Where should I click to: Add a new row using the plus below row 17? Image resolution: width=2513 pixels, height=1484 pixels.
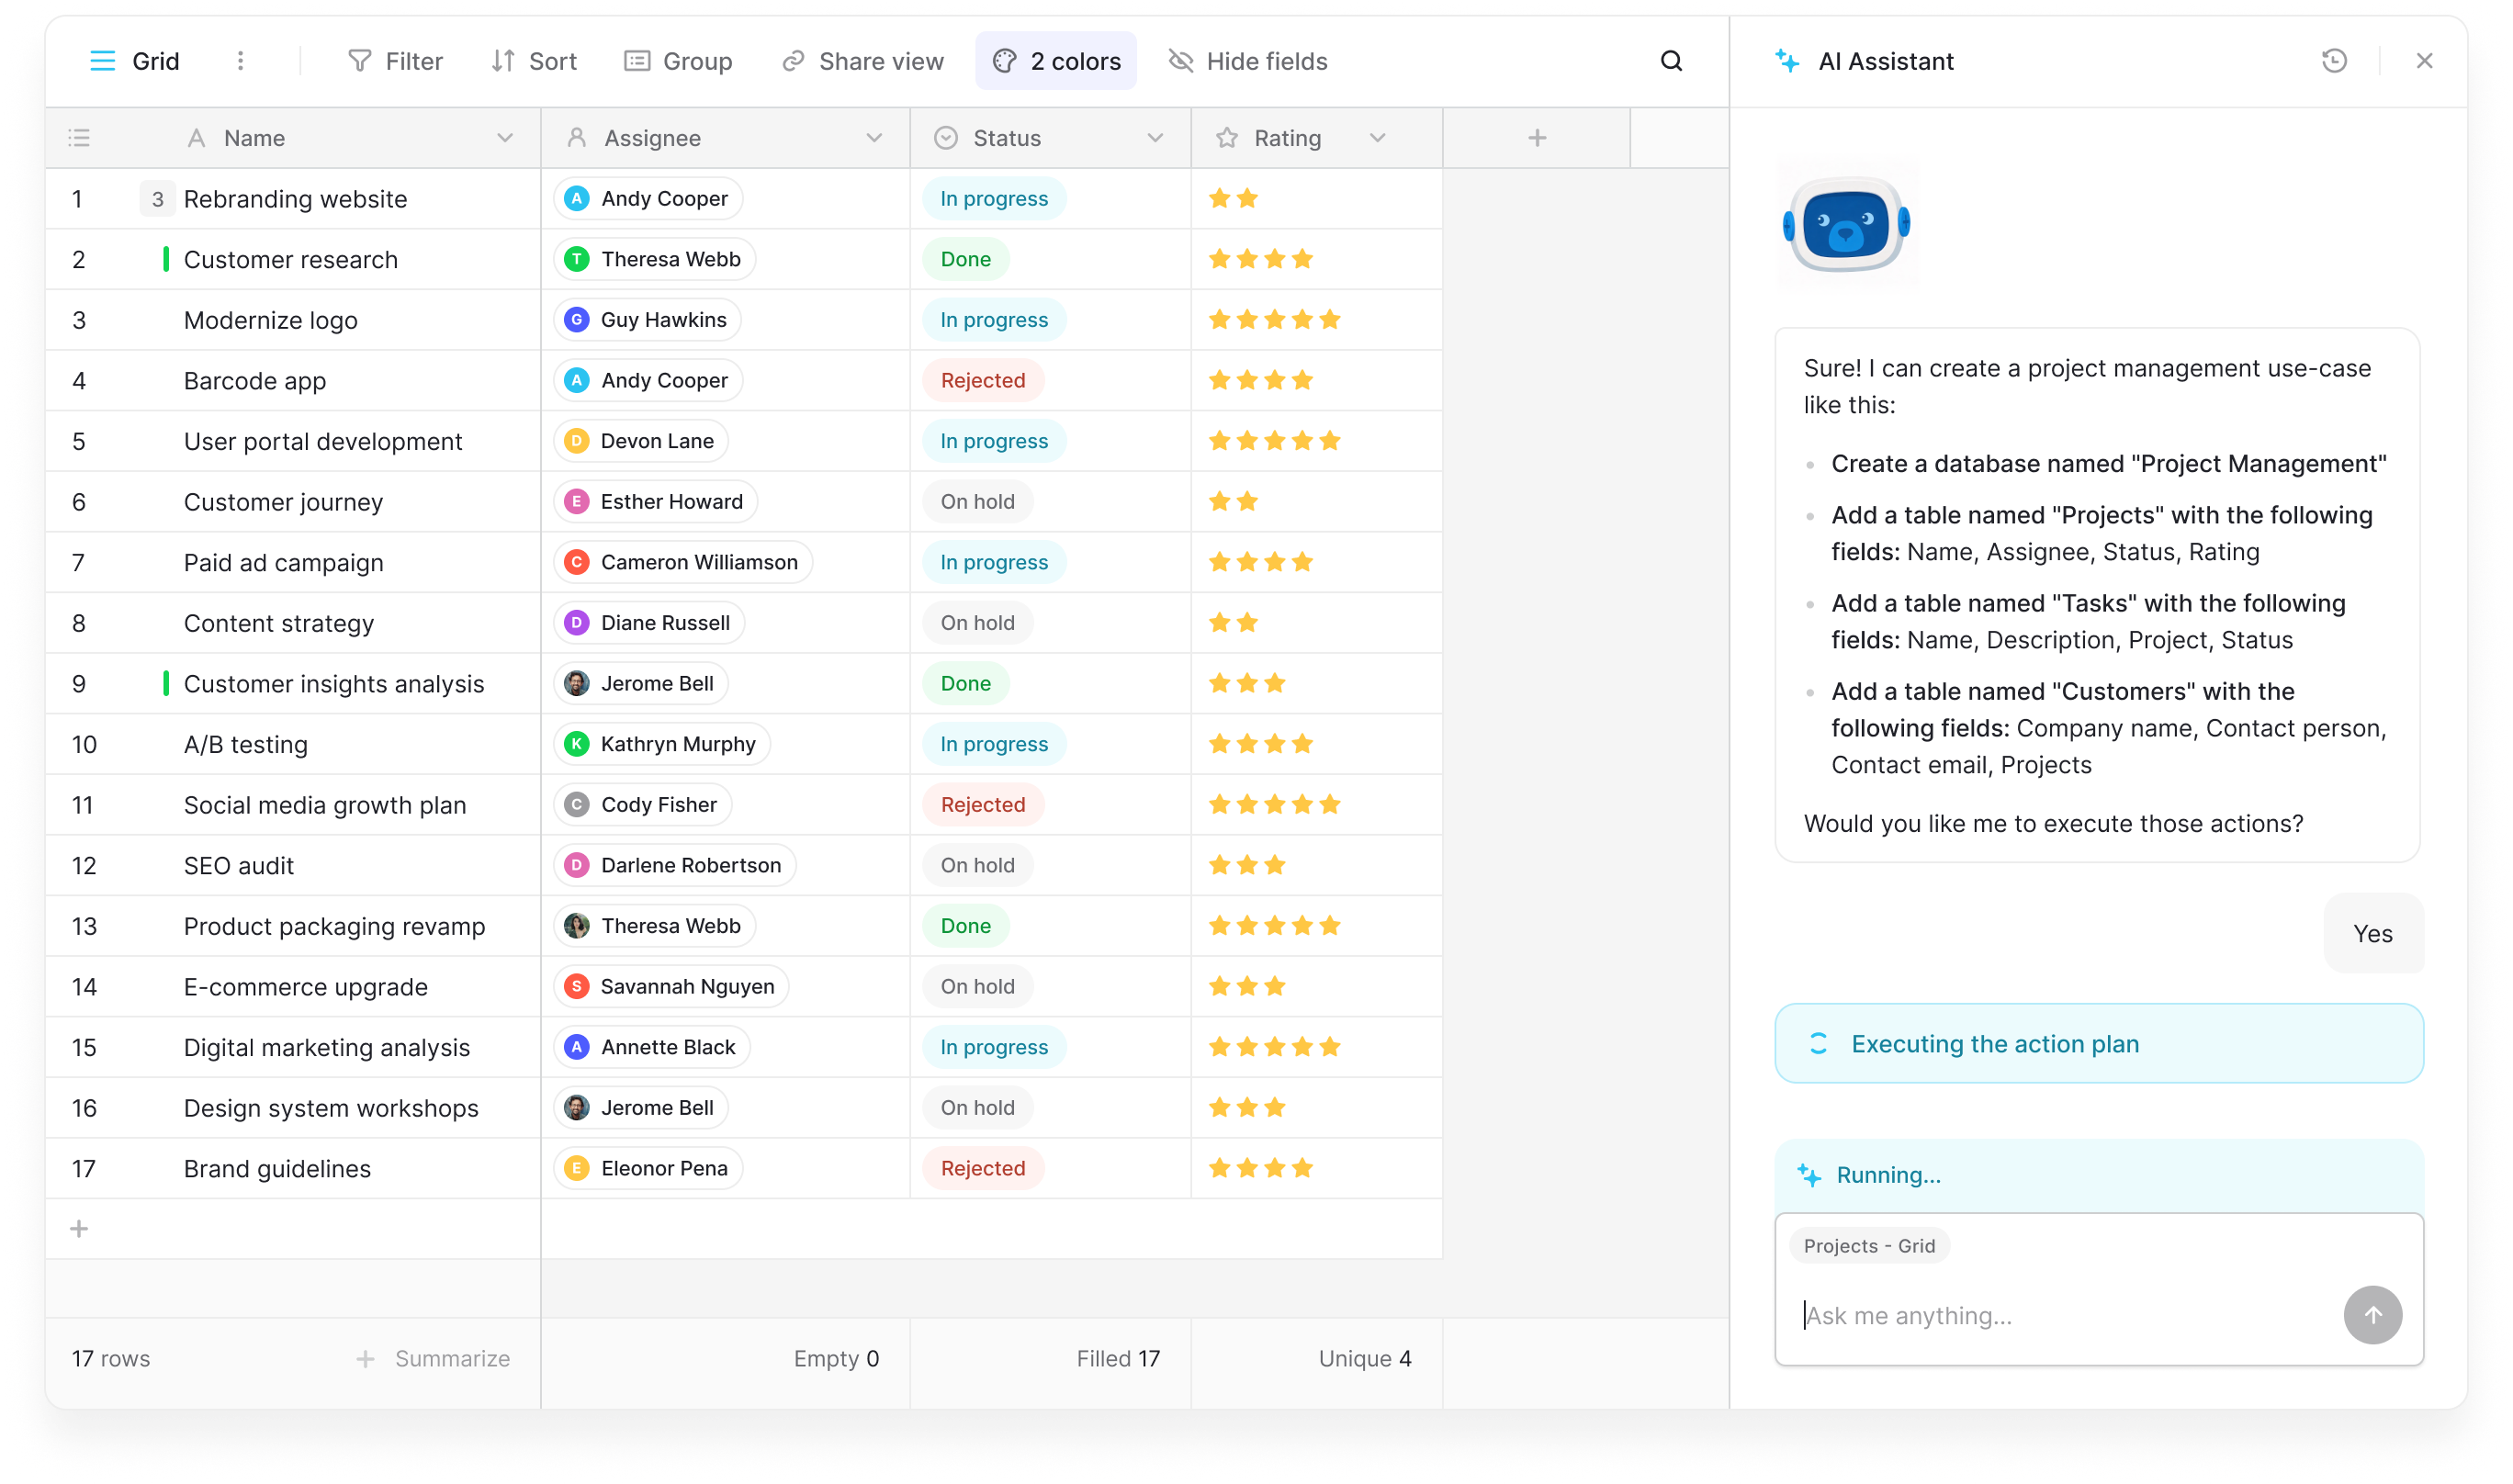coord(78,1228)
